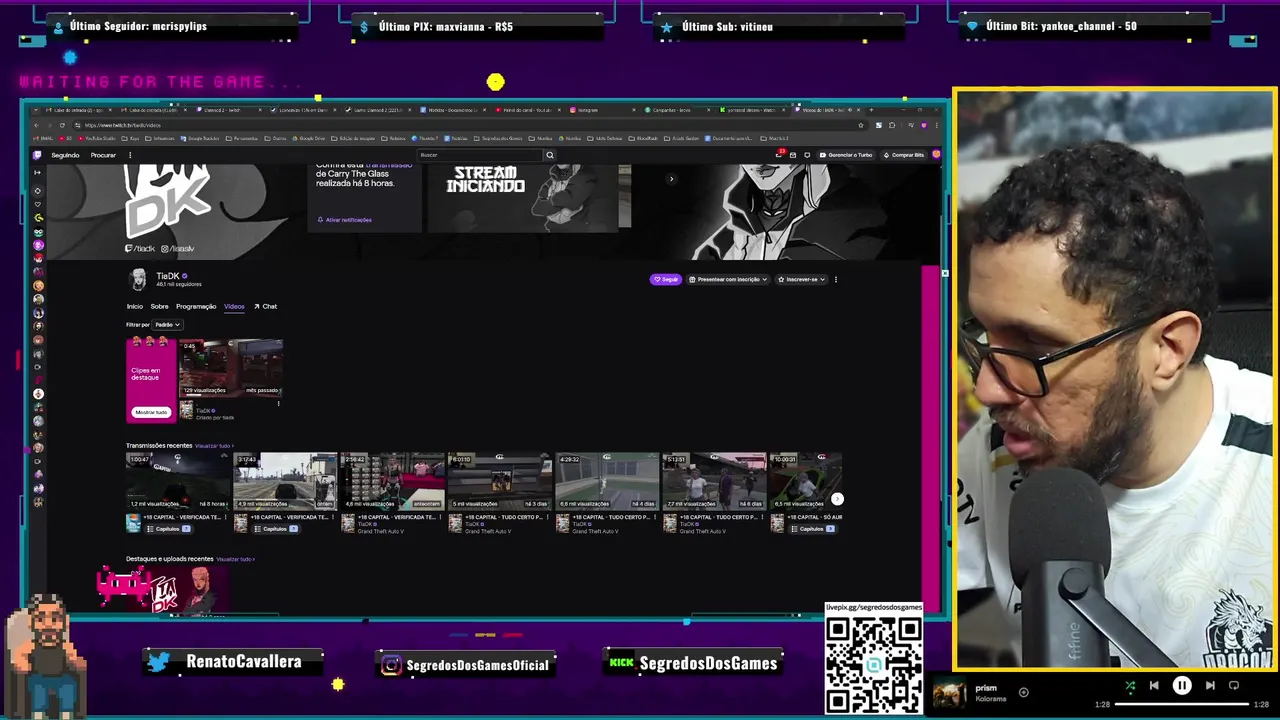1280x720 pixels.
Task: Toggle shuffle in the music player
Action: [1130, 686]
